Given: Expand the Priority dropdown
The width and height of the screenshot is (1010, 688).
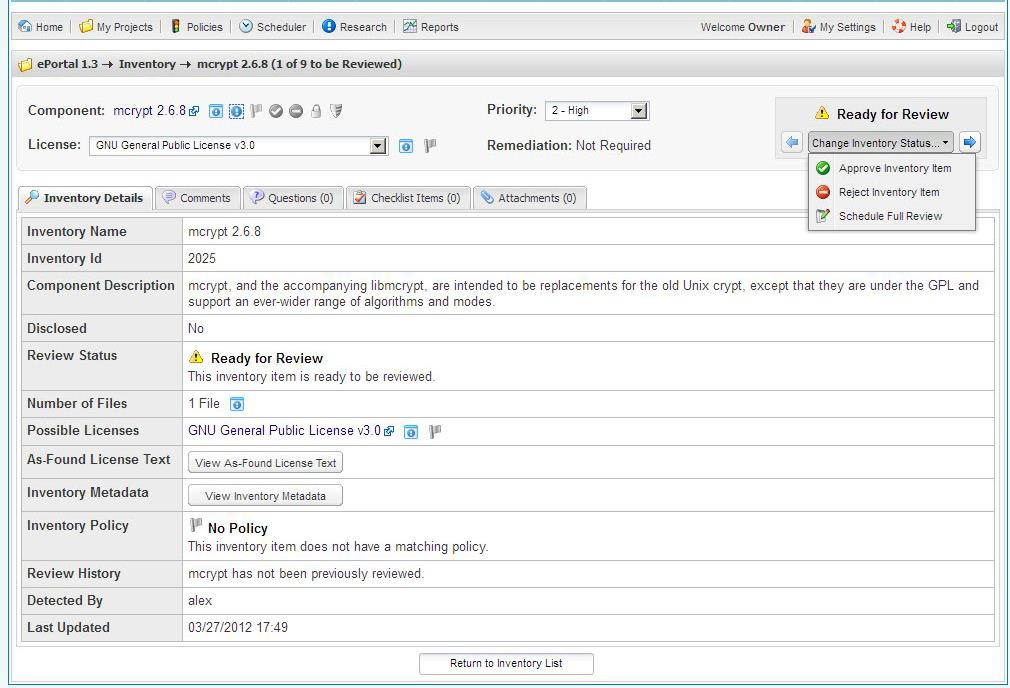Looking at the screenshot, I should (x=638, y=110).
